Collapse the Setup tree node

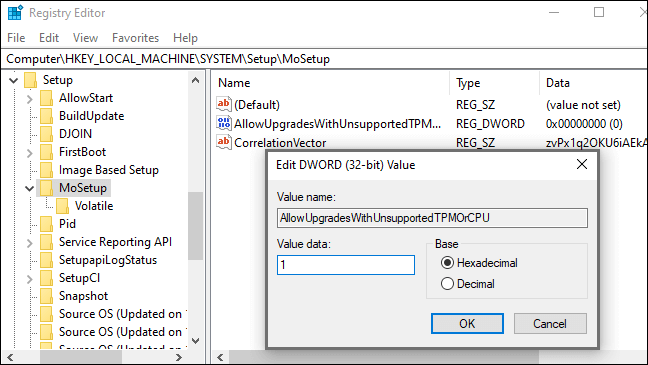coord(14,80)
